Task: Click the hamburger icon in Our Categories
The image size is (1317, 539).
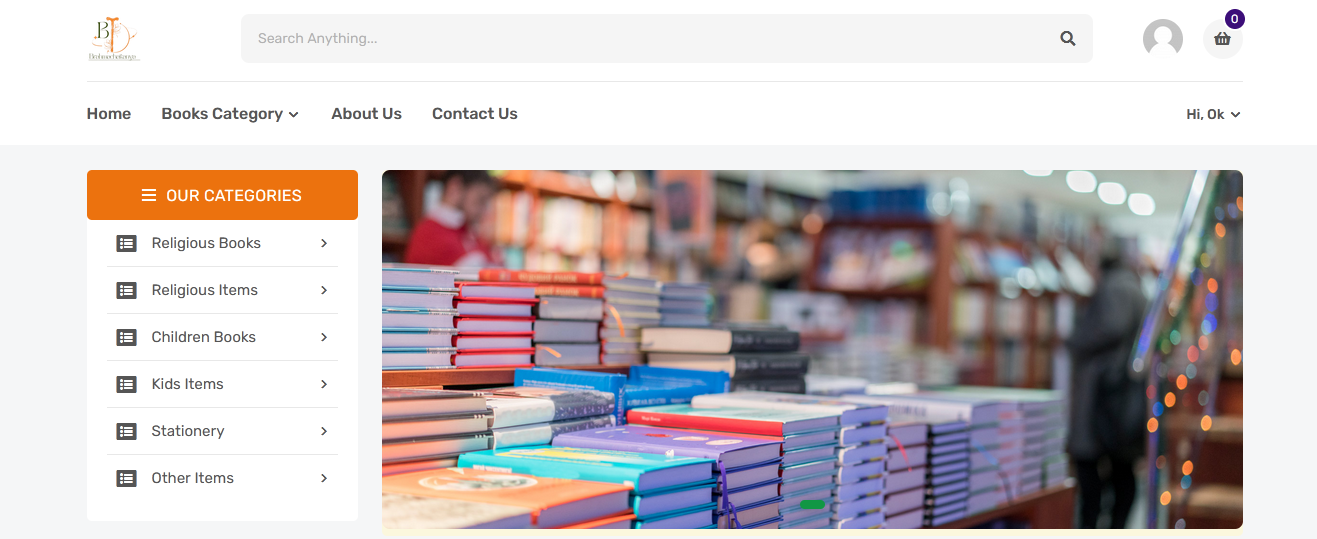Action: click(x=149, y=195)
